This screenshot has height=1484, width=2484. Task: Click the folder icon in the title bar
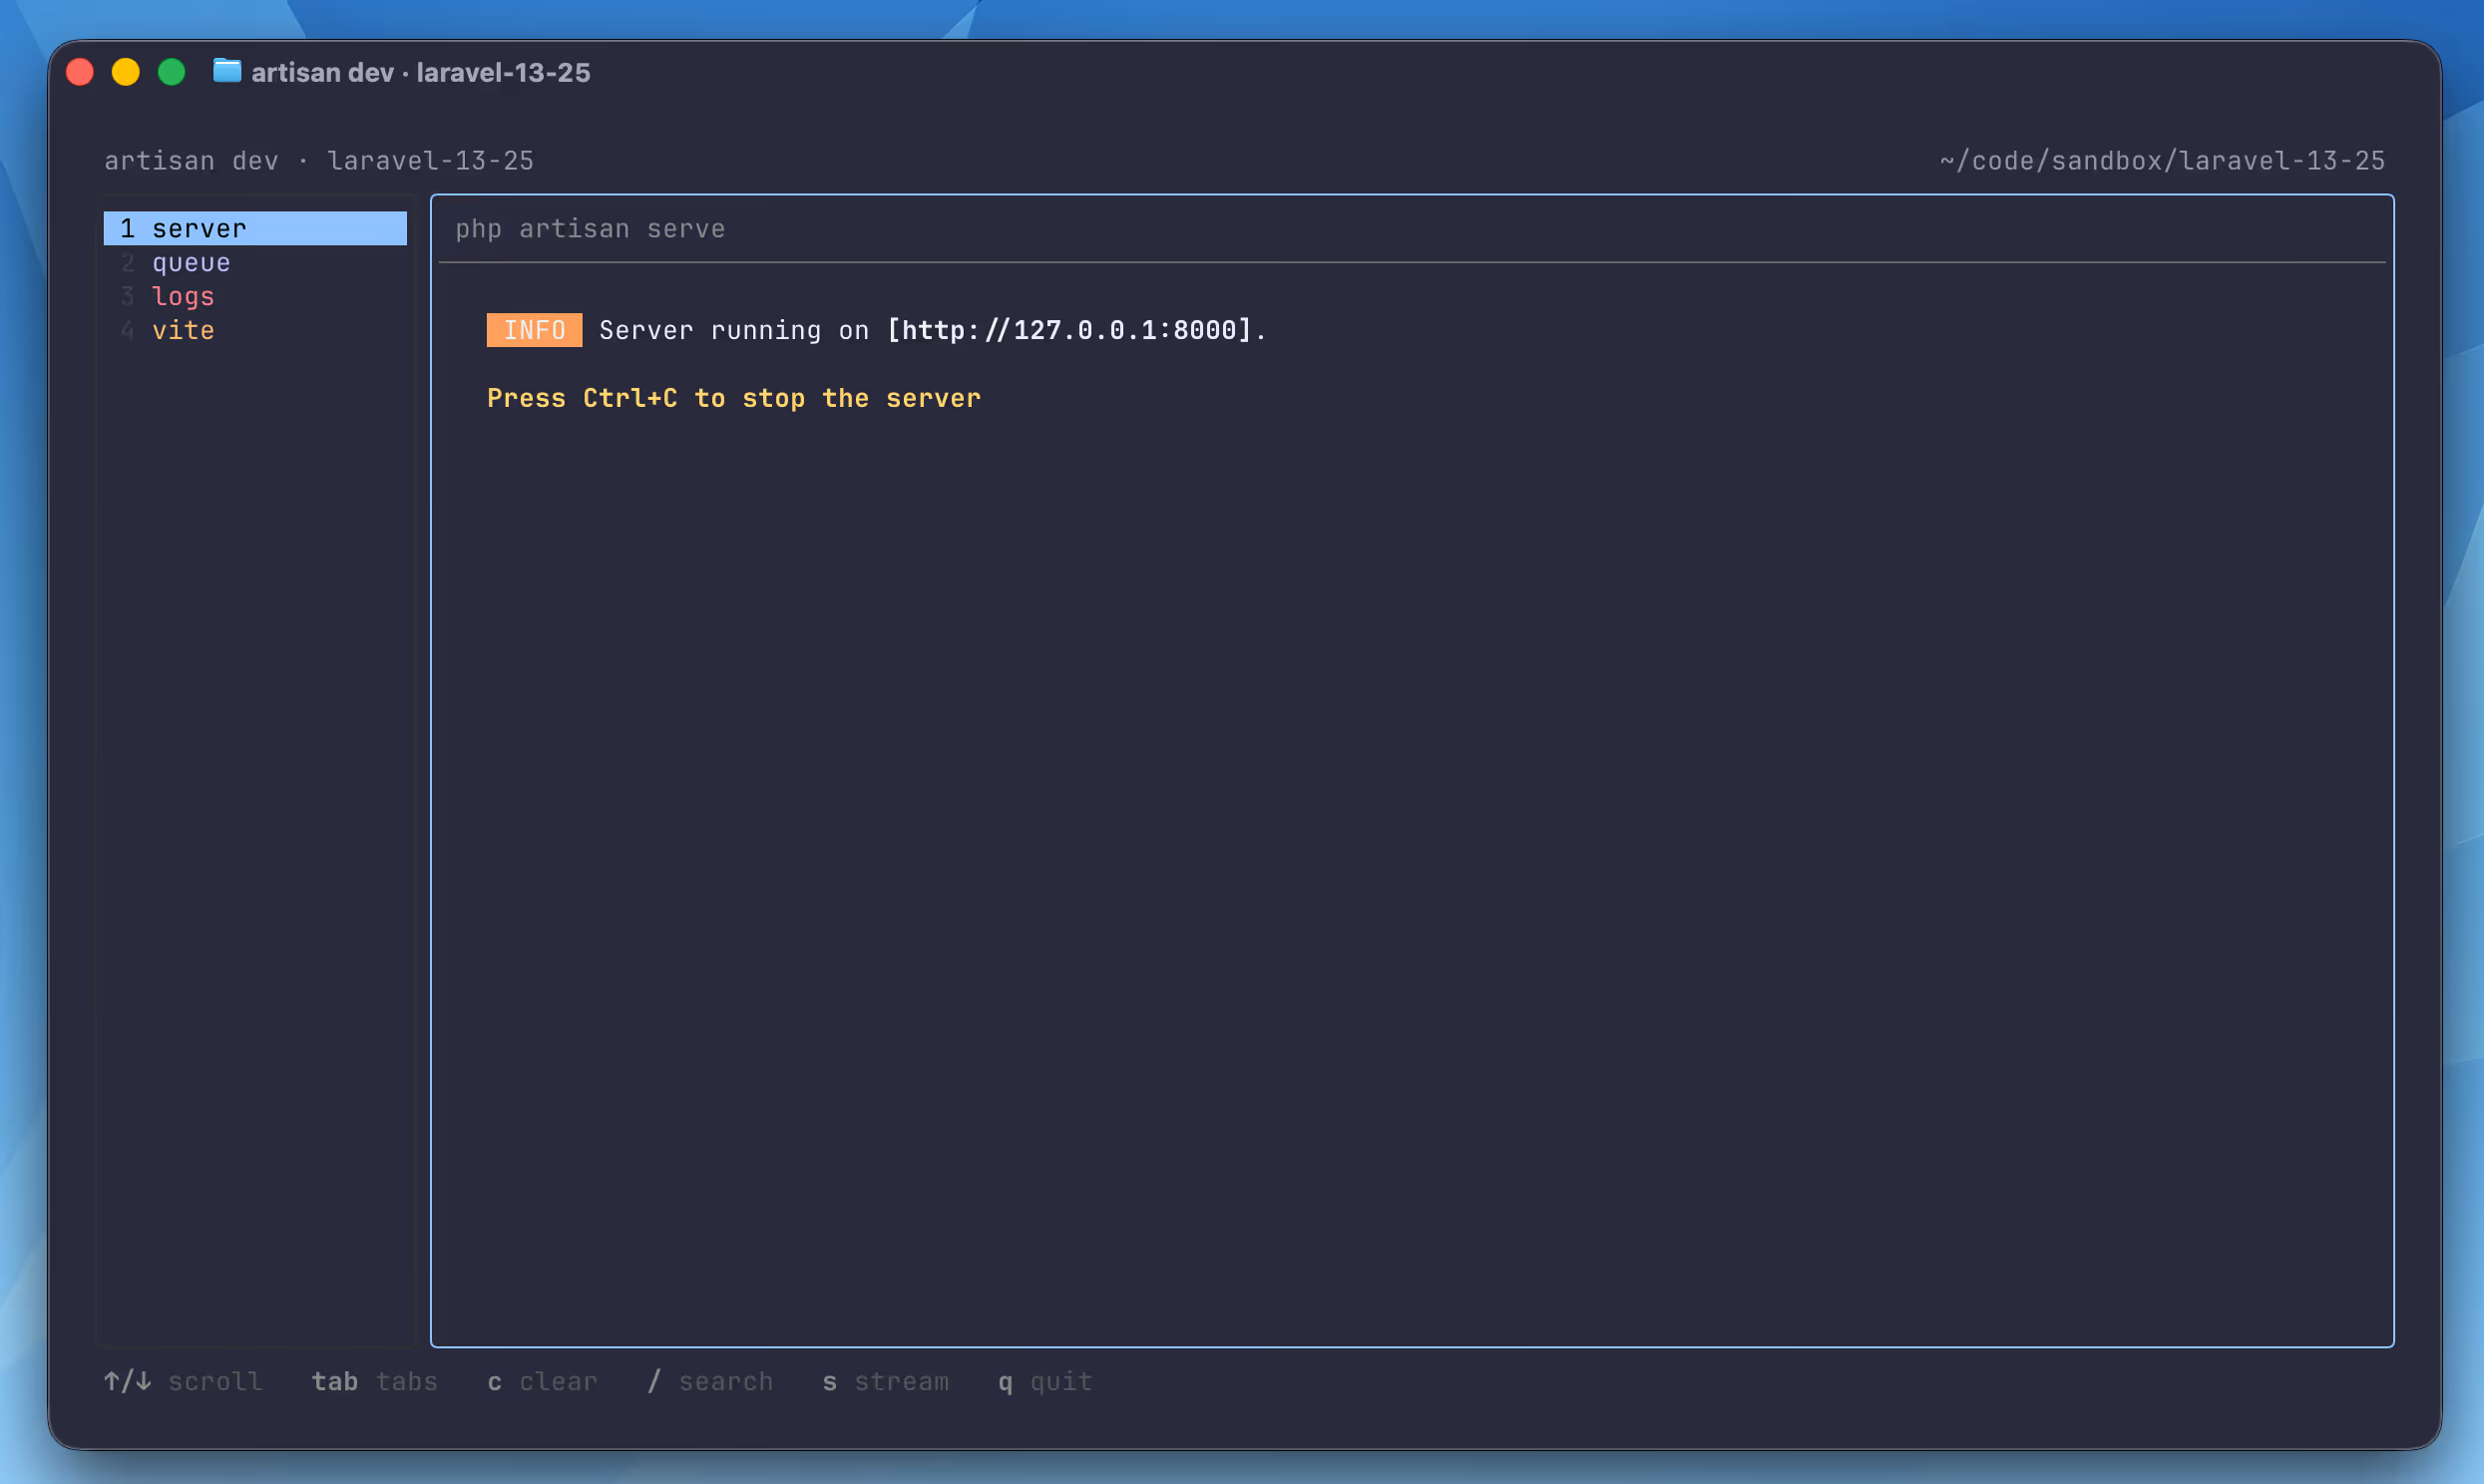(x=227, y=71)
